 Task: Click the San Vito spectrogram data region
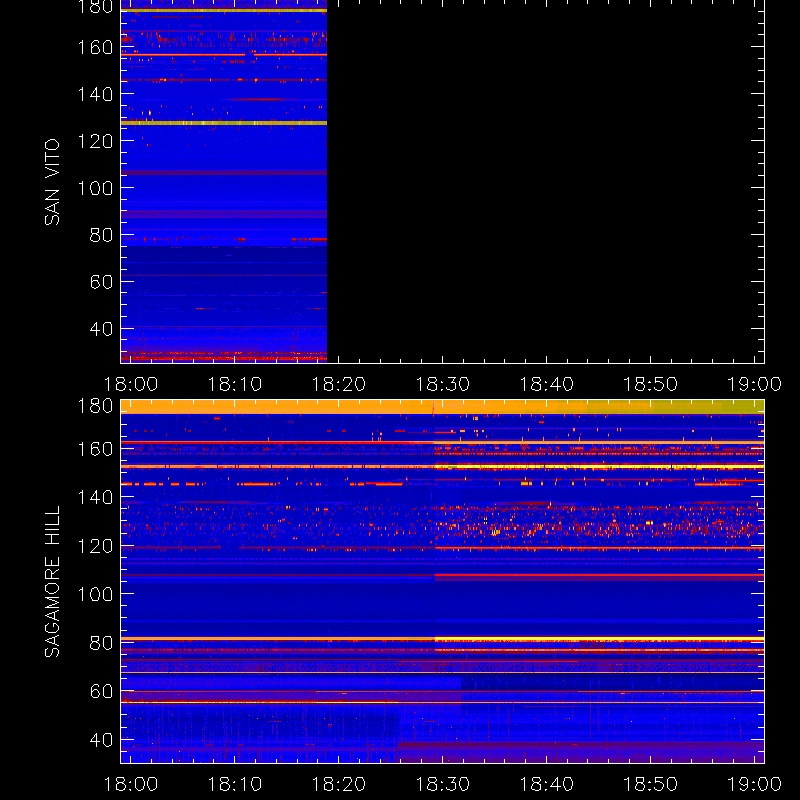coord(223,181)
